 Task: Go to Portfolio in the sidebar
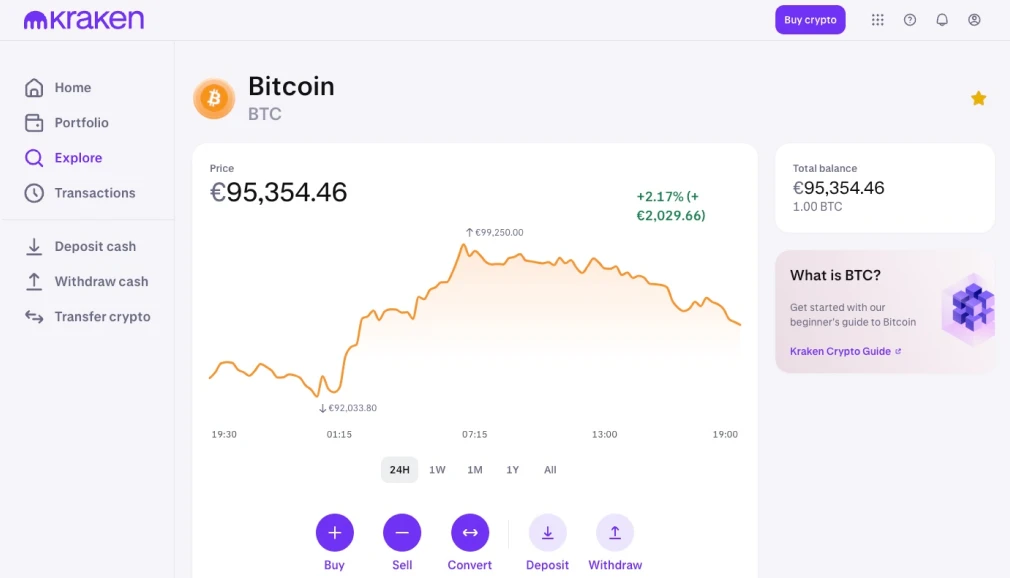[x=81, y=123]
